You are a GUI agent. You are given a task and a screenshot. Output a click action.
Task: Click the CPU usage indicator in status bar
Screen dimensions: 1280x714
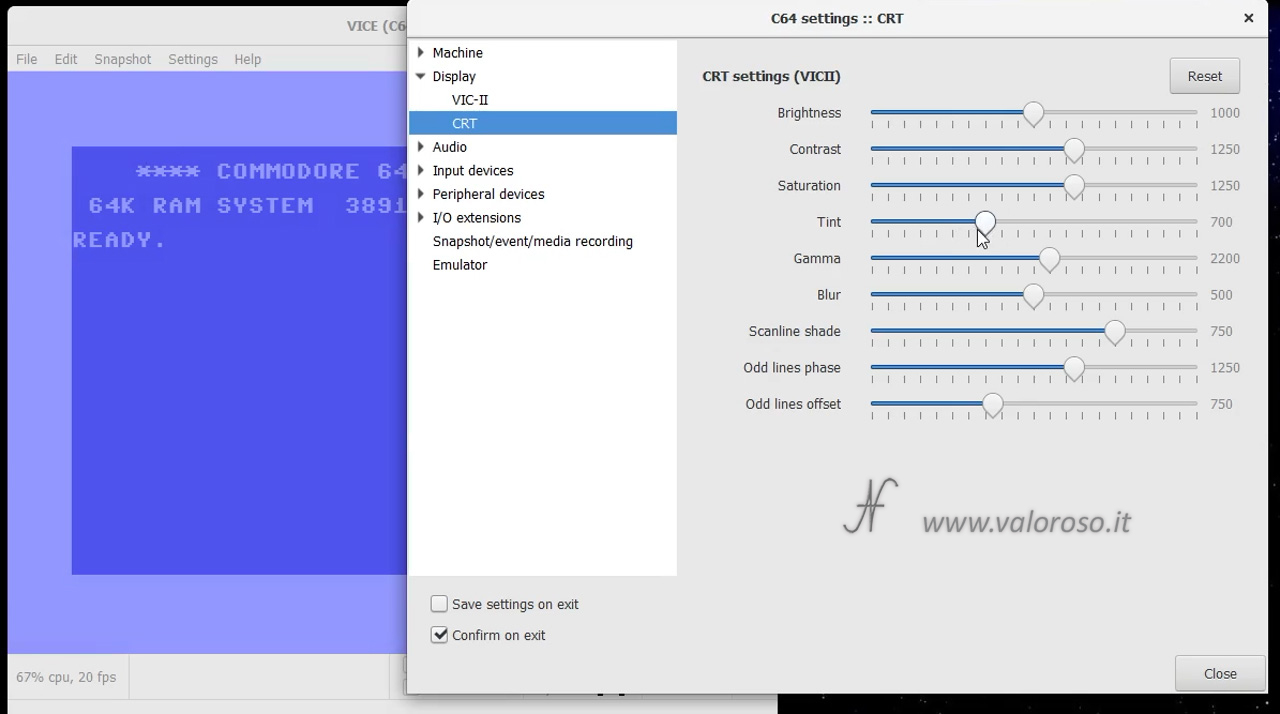[x=66, y=677]
